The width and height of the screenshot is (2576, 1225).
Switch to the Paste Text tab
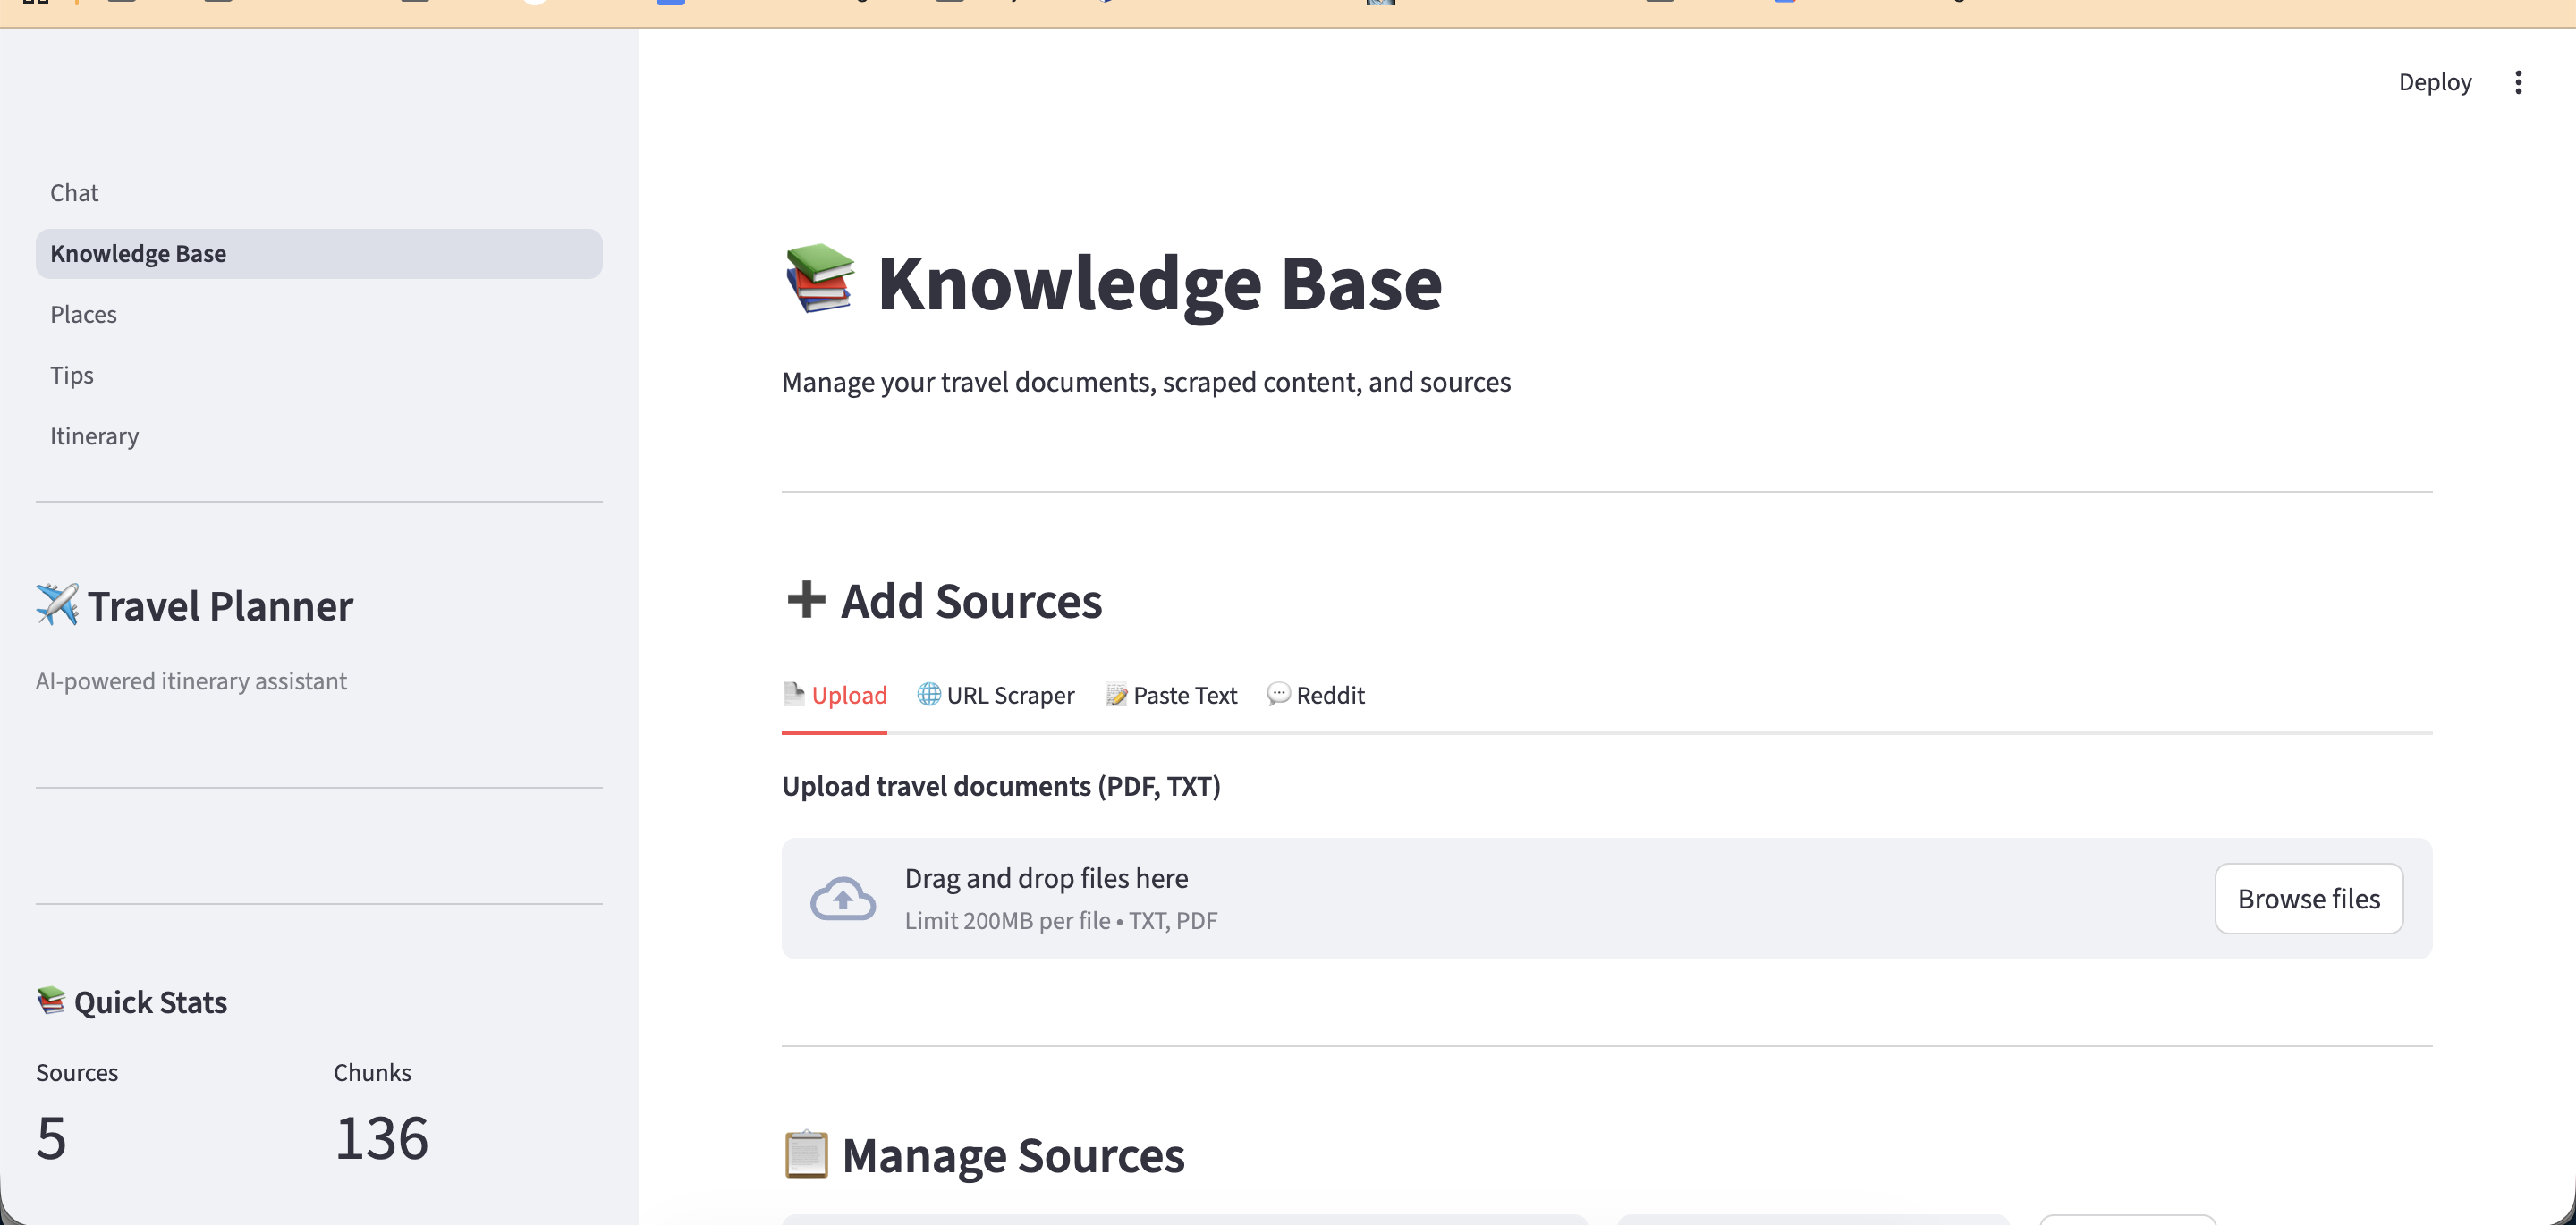click(x=1185, y=694)
